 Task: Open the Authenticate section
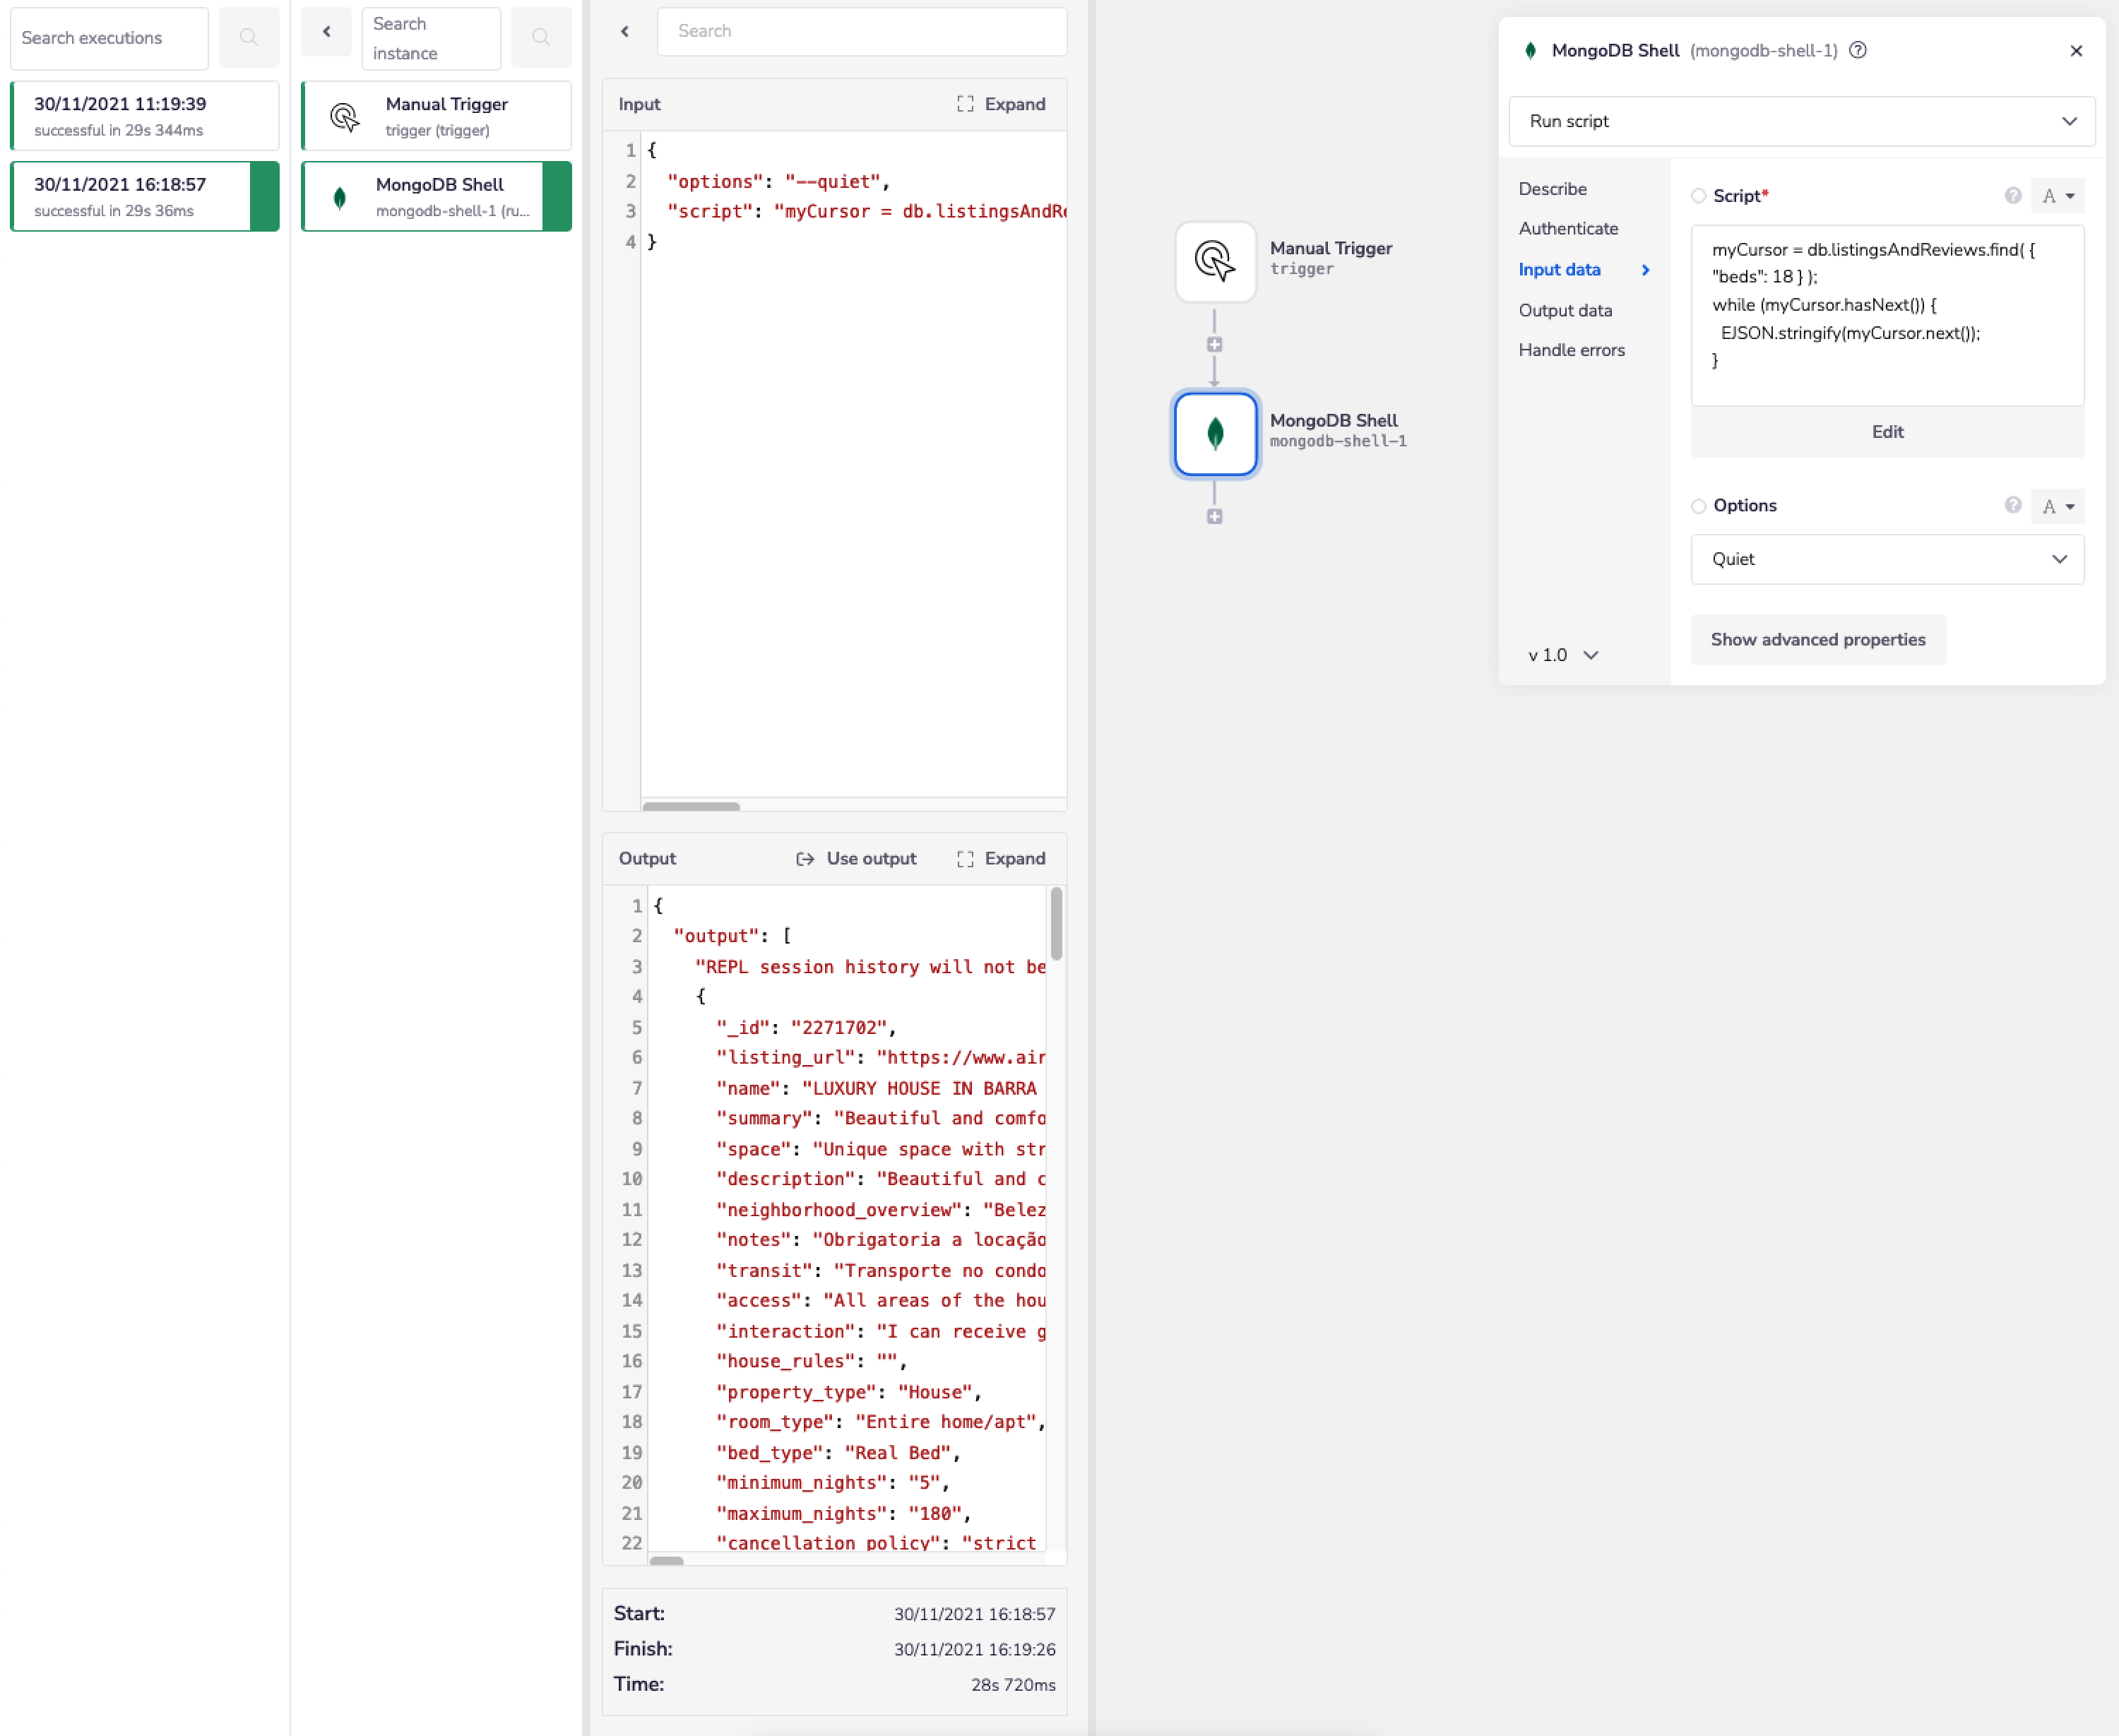click(x=1569, y=228)
